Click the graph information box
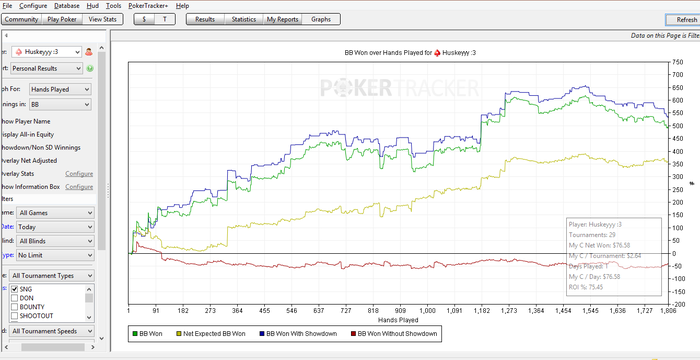Screen dimensions: 700x360 point(614,256)
